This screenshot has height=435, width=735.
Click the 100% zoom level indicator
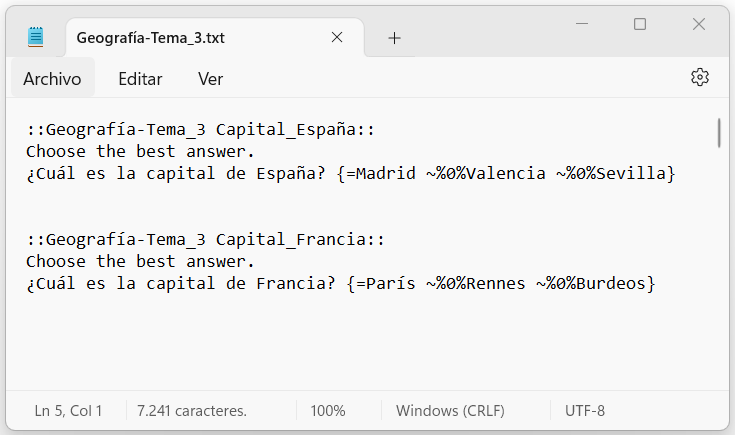328,411
